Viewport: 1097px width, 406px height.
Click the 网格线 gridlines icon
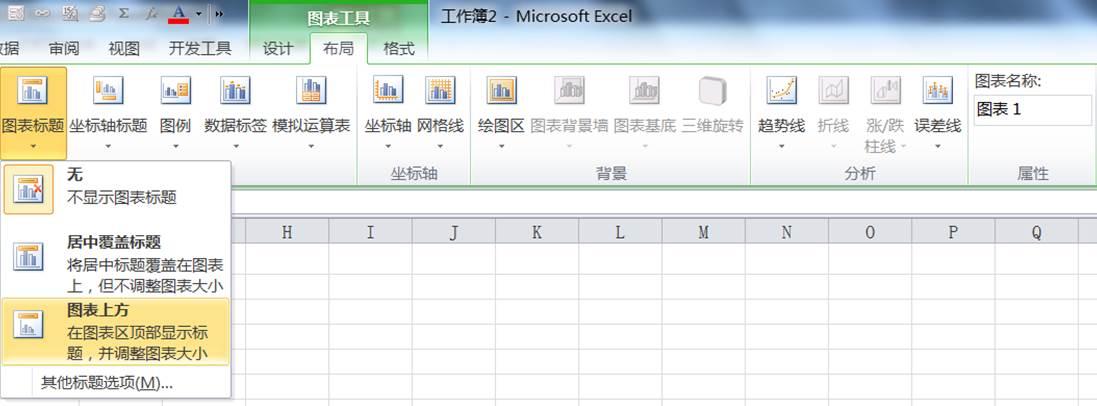441,91
